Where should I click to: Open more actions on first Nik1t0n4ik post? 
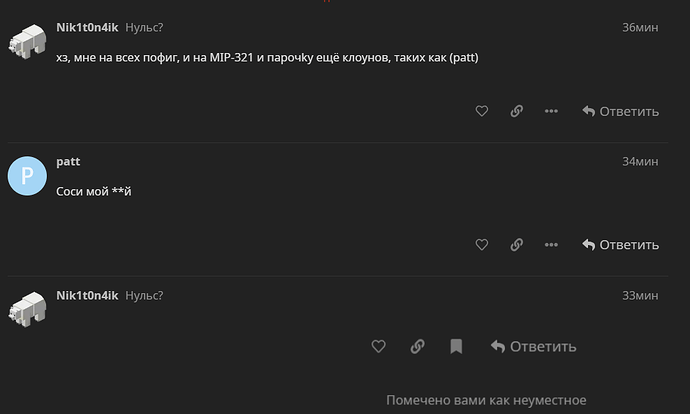click(x=551, y=111)
